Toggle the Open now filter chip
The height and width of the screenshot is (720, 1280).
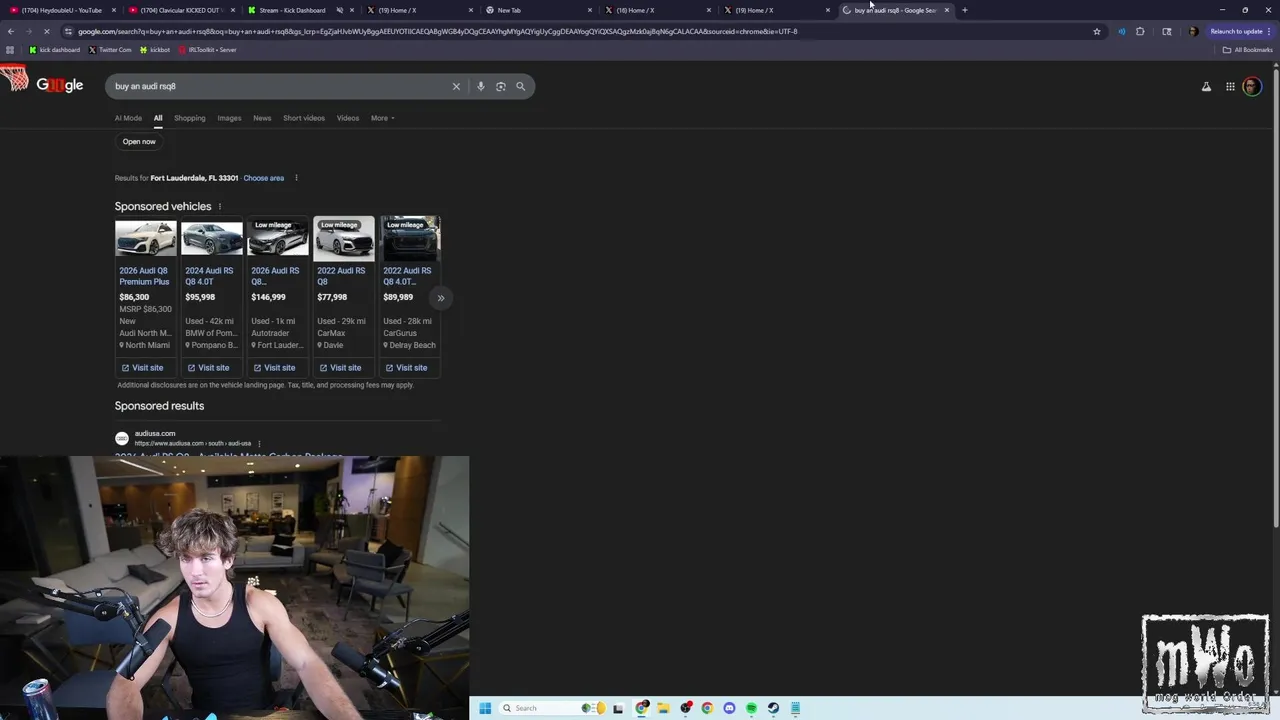tap(139, 142)
